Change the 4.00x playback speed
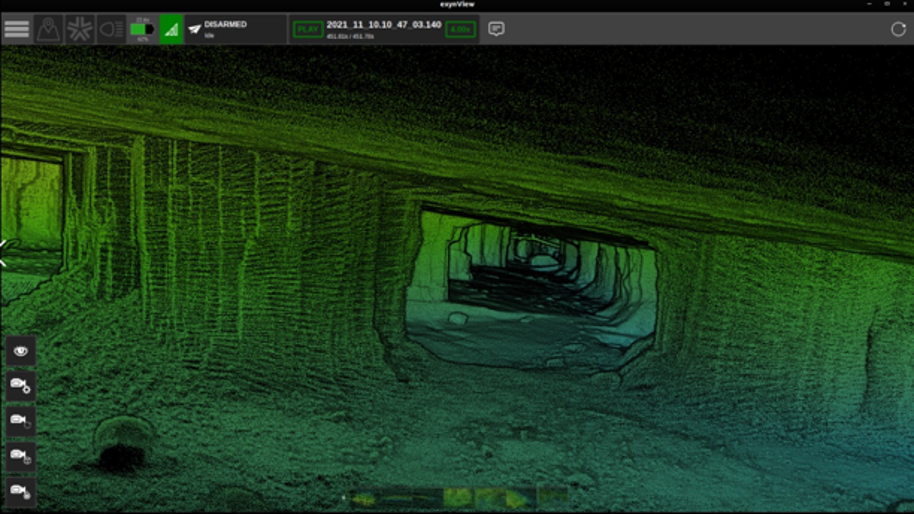 [460, 29]
